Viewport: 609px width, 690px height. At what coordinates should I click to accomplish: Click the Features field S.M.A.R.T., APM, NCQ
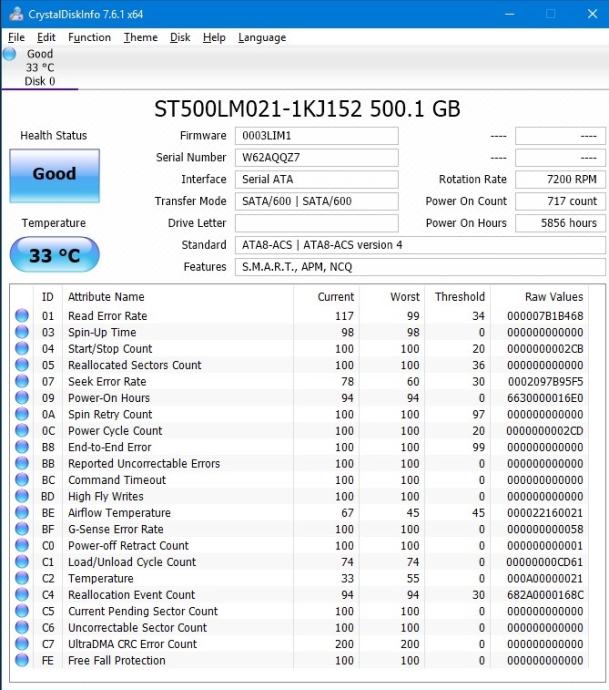click(420, 267)
